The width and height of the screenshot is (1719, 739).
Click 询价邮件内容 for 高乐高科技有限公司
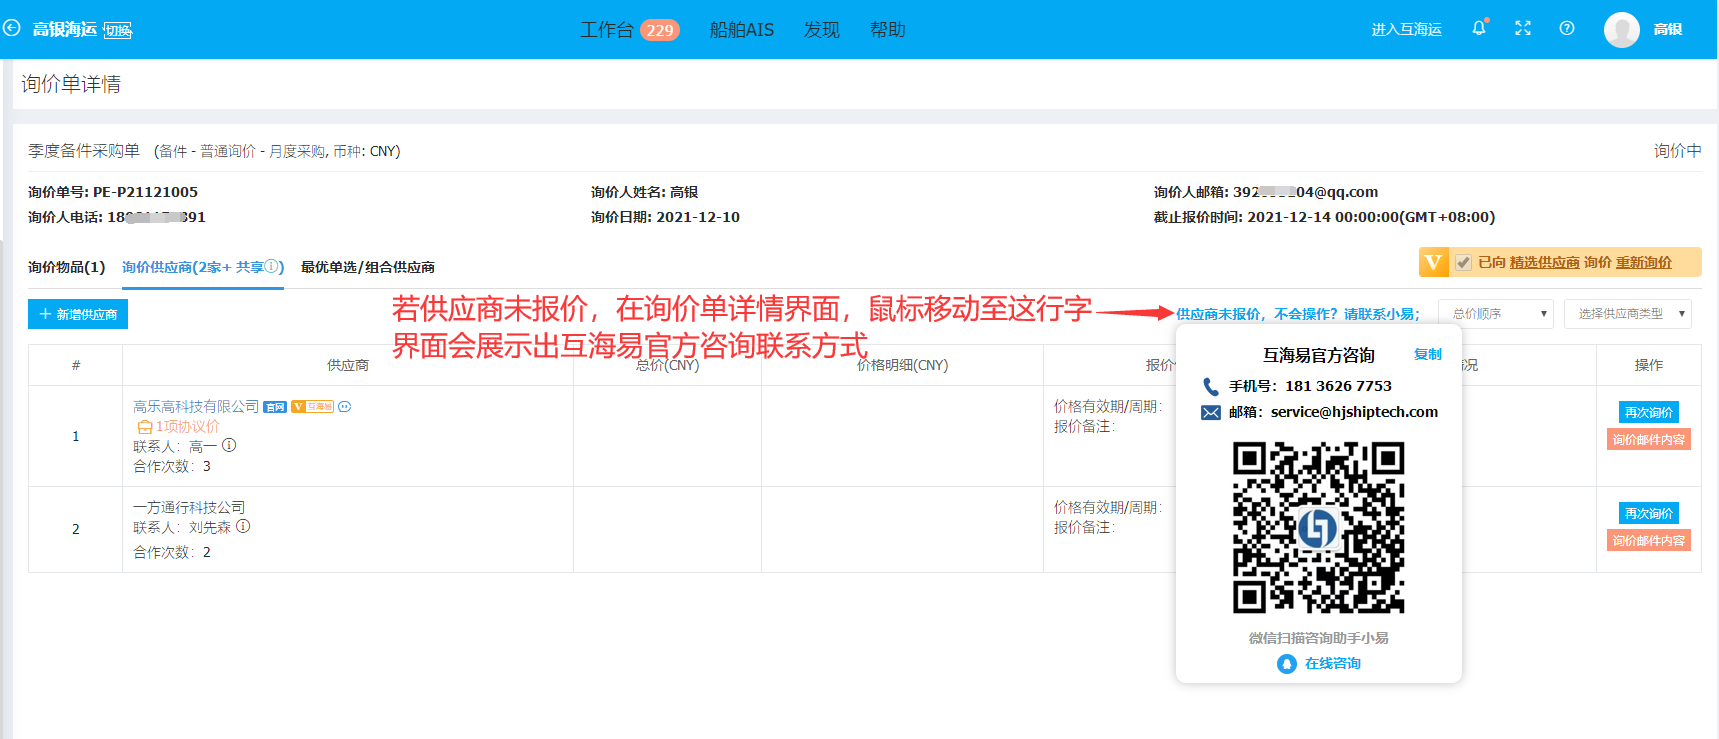pyautogui.click(x=1649, y=440)
